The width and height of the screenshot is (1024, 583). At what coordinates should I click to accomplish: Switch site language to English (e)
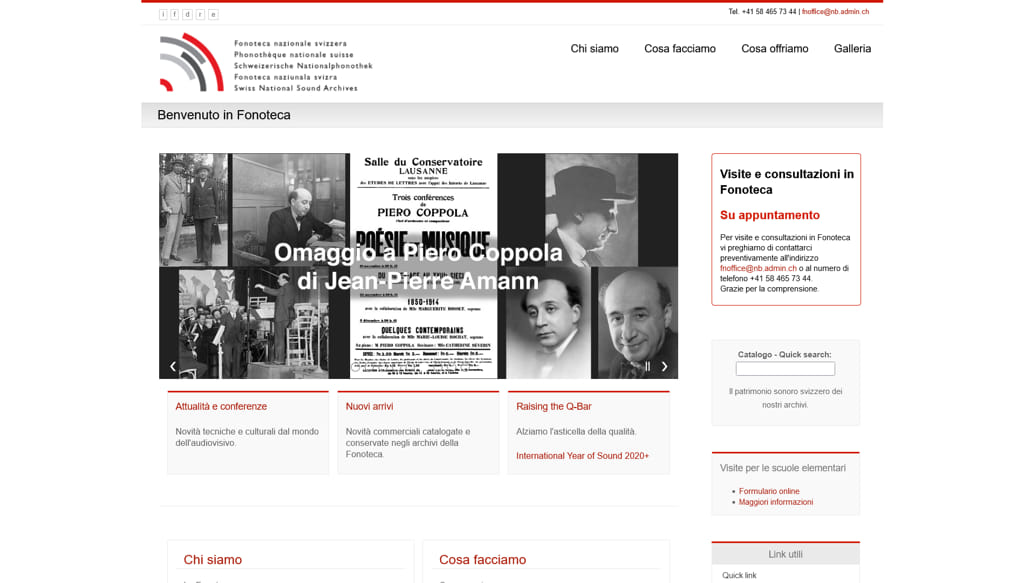213,14
